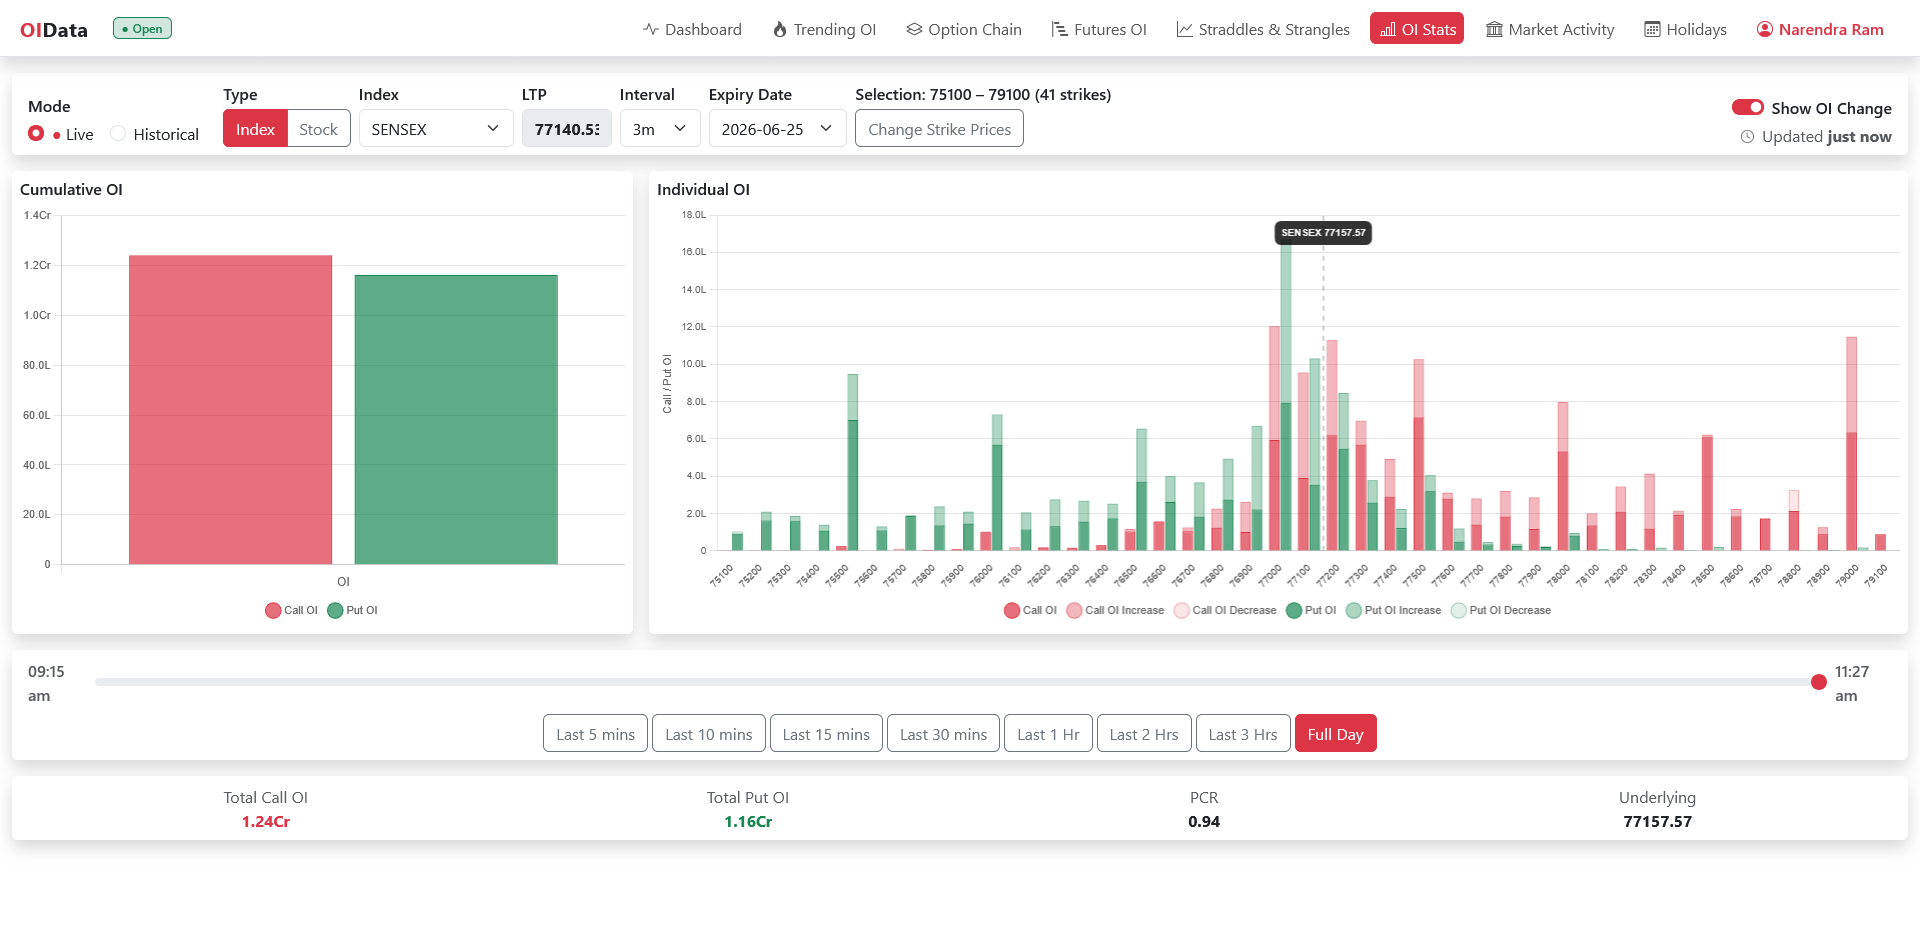This screenshot has height=947, width=1920.
Task: Select Full Day range
Action: (1335, 734)
